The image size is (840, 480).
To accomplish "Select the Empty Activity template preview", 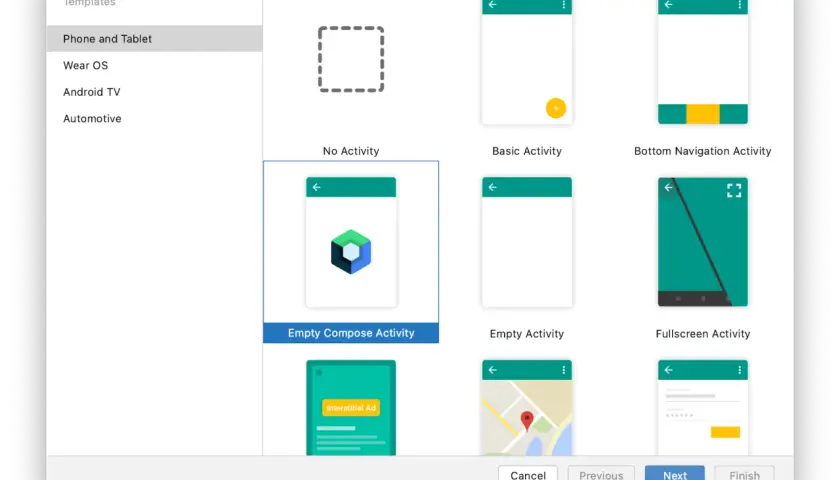I will (527, 242).
